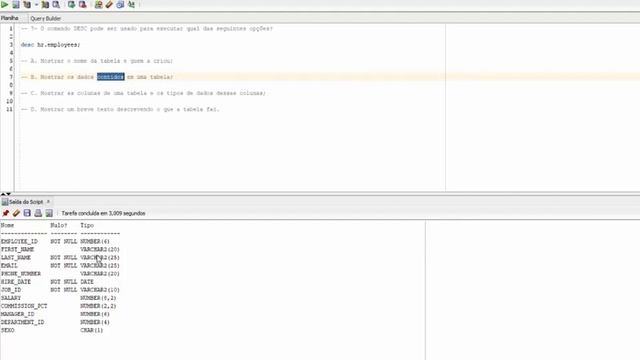
Task: Pin the script output with red pin icon
Action: [x=5, y=213]
